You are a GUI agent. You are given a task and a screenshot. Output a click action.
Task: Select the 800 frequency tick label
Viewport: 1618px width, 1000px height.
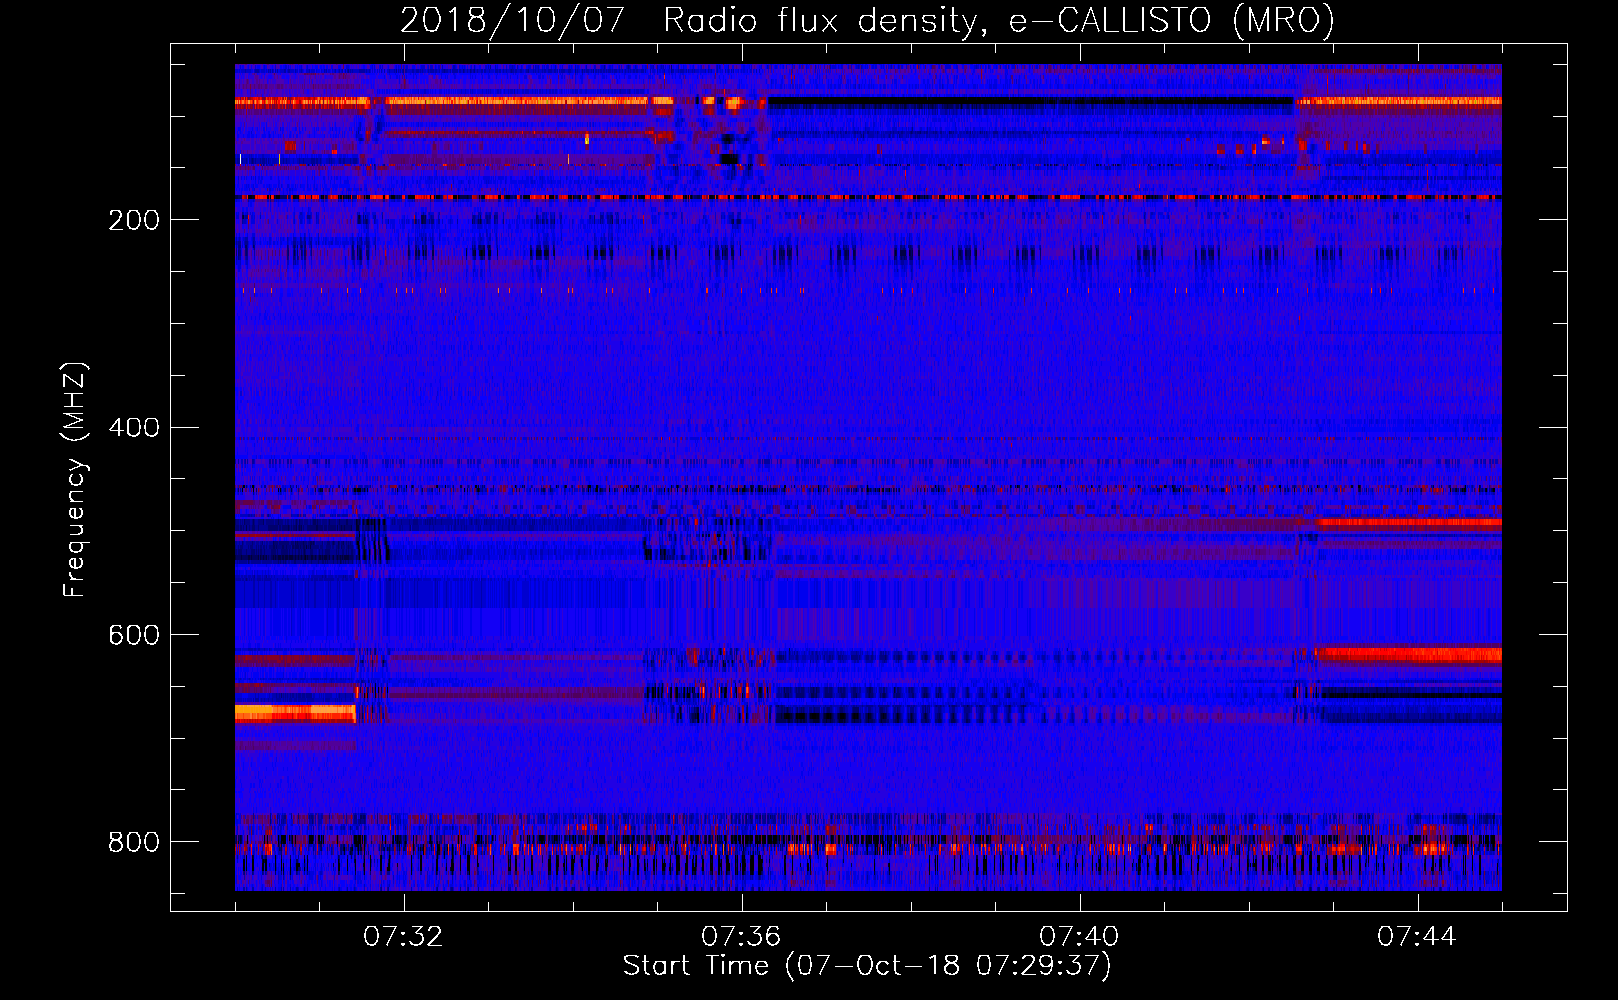134,842
